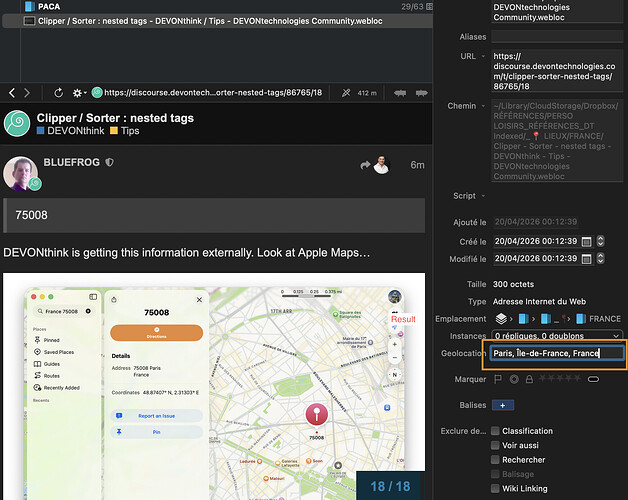Viewport: 628px width, 500px height.
Task: Check the Voir aussi exclusion checkbox
Action: [495, 446]
